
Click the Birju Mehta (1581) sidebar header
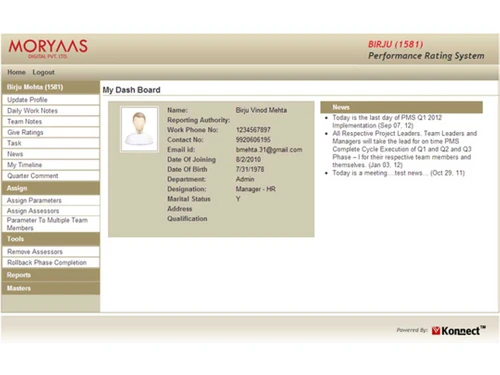click(x=51, y=87)
